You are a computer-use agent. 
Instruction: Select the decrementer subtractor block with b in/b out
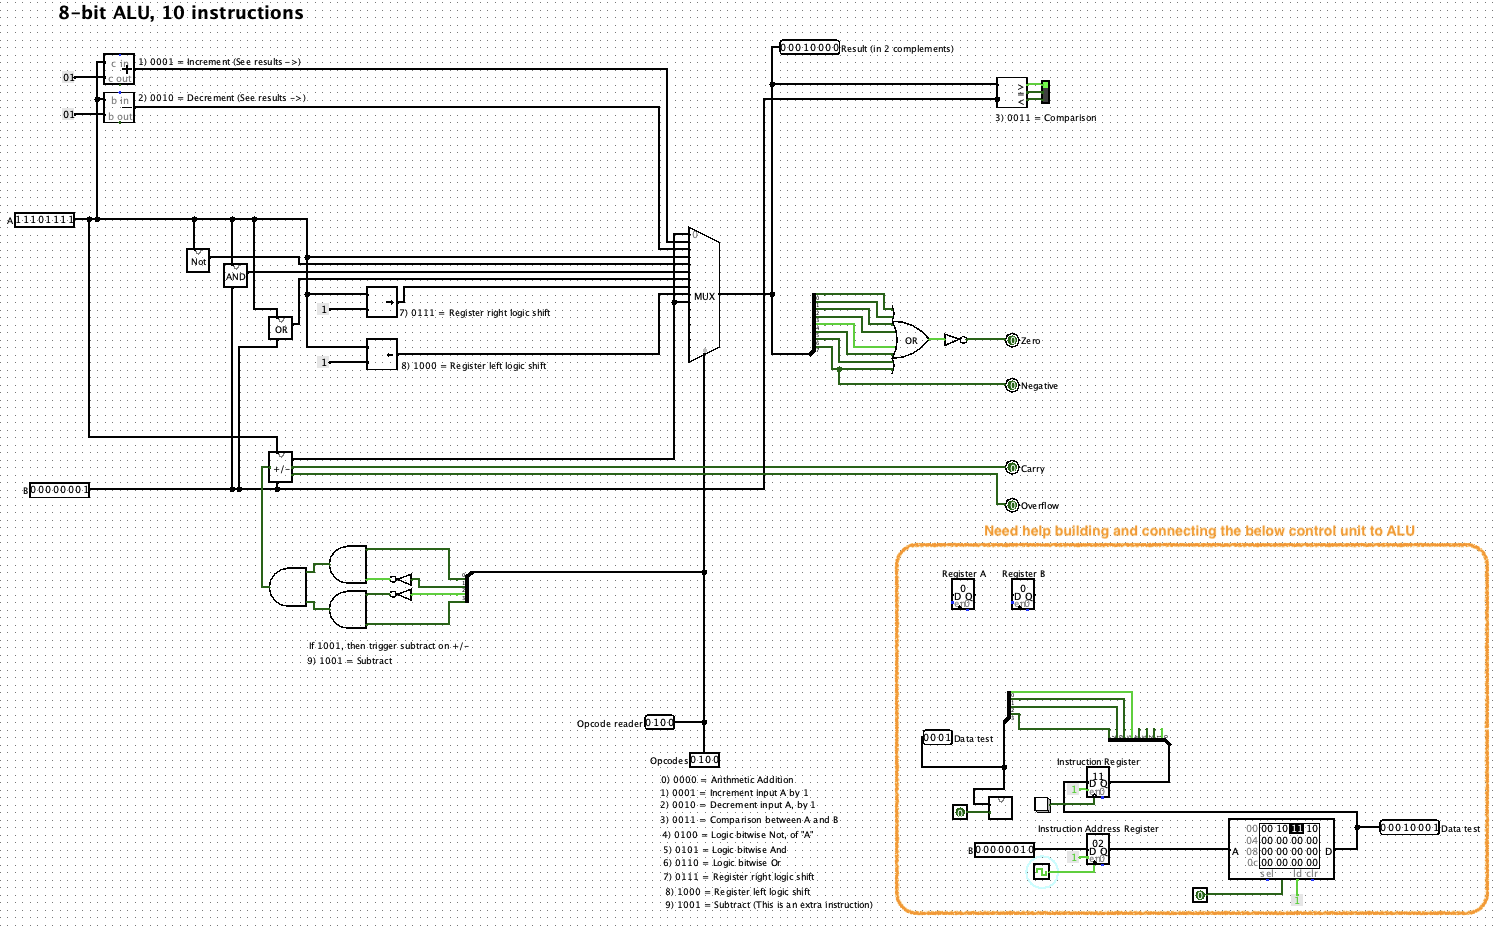119,108
